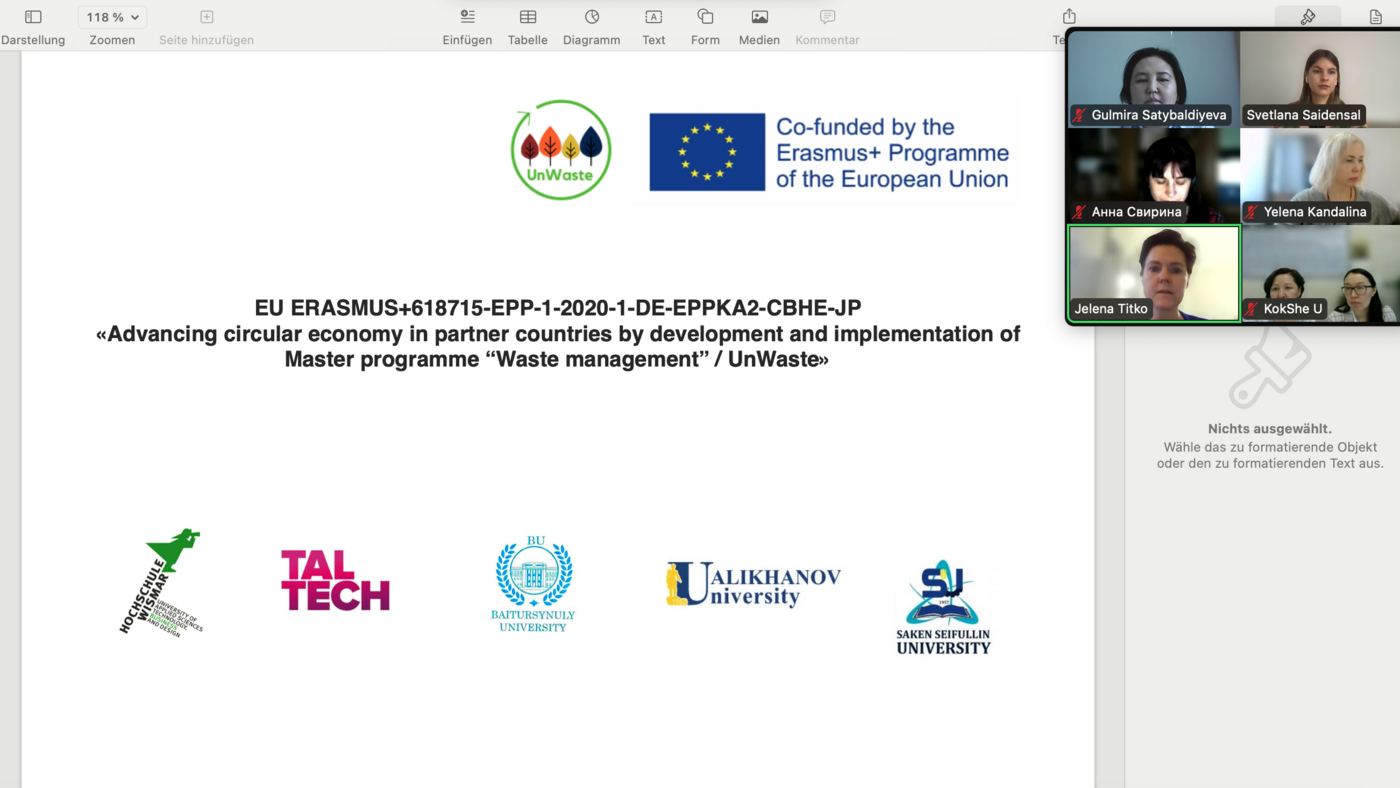
Task: Select the Baitursynuly University logo
Action: [x=534, y=584]
